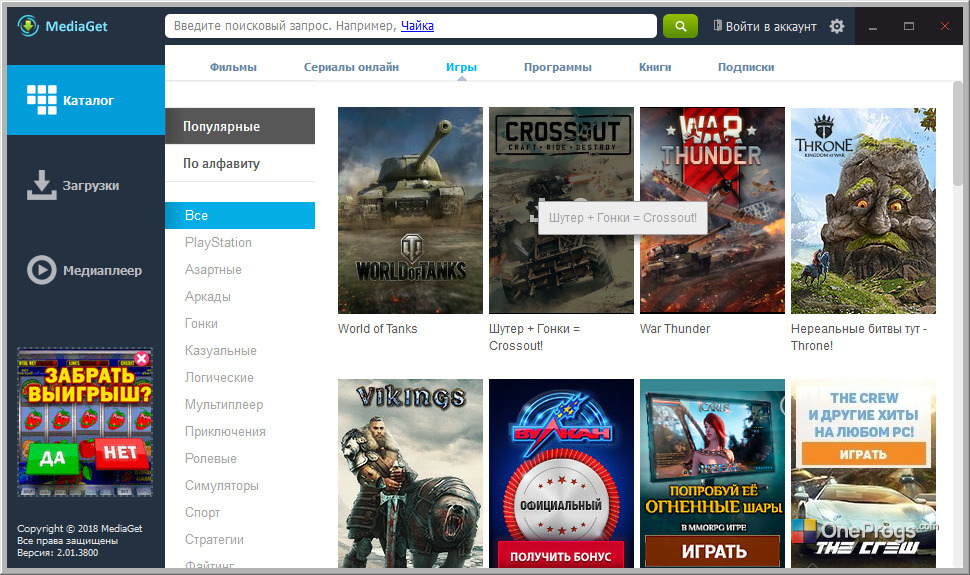This screenshot has height=575, width=970.
Task: Switch to the Фильмы tab
Action: (233, 67)
